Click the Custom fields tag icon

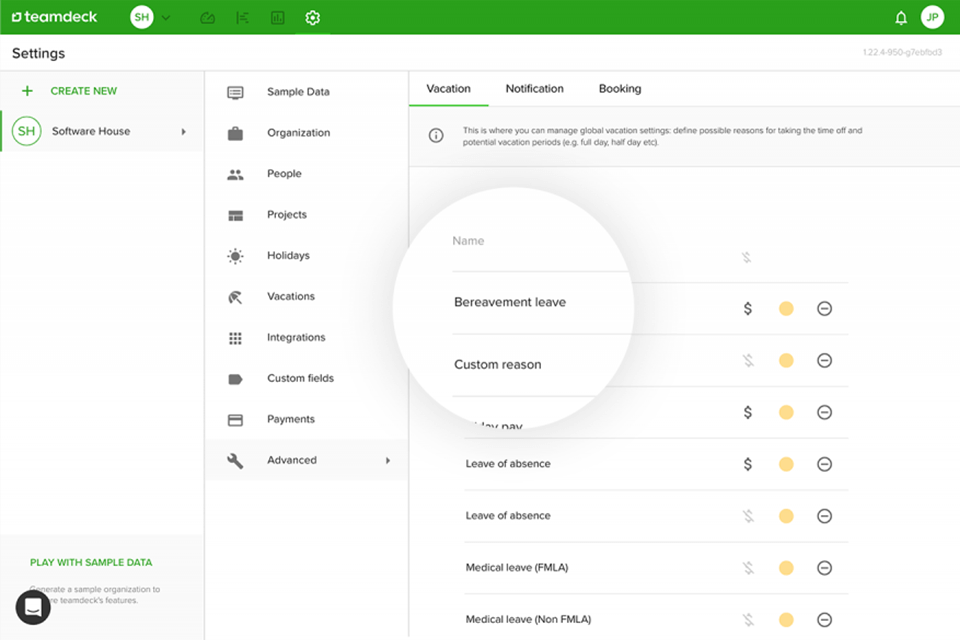coord(235,379)
